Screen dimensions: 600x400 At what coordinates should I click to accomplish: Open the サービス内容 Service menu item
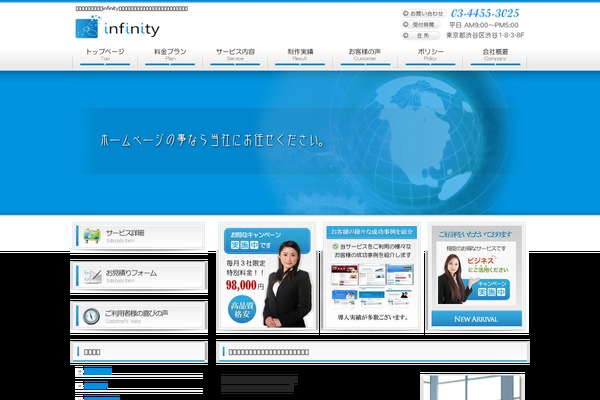(235, 57)
